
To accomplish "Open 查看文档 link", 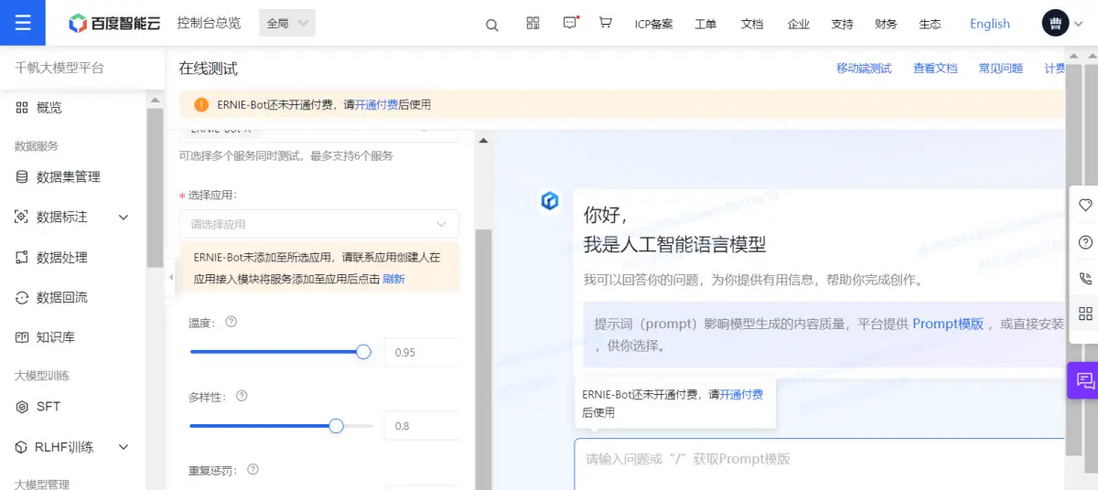I will (x=936, y=68).
